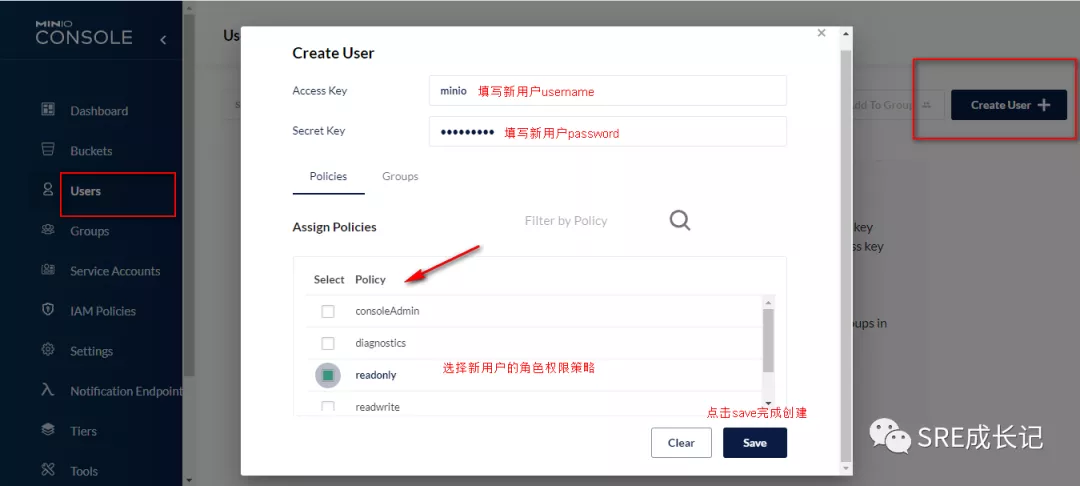Screen dimensions: 1080x486
Task: Click the Select column header
Action: [329, 279]
